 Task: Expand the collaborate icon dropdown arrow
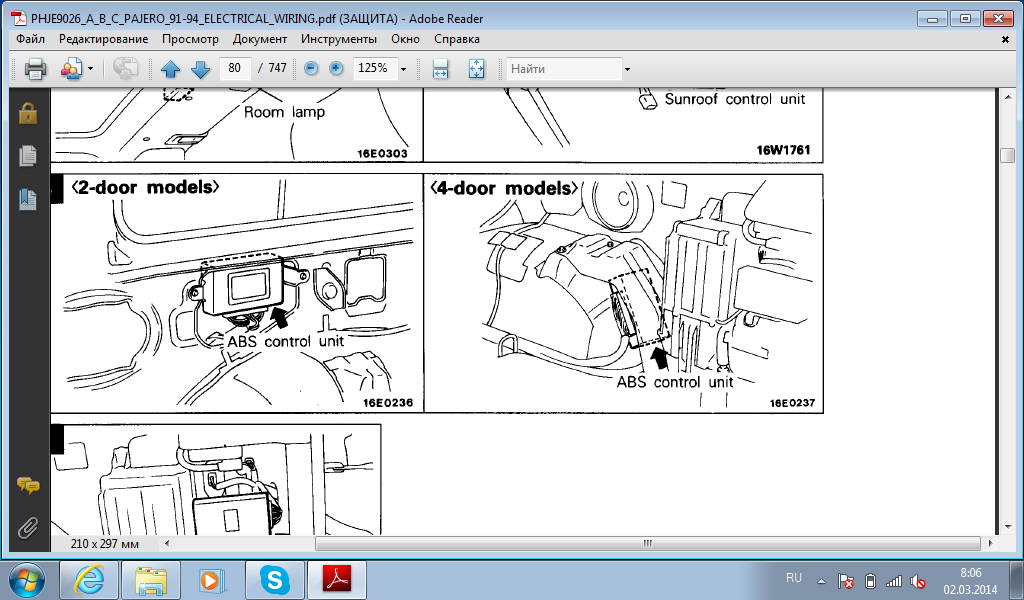pos(90,69)
